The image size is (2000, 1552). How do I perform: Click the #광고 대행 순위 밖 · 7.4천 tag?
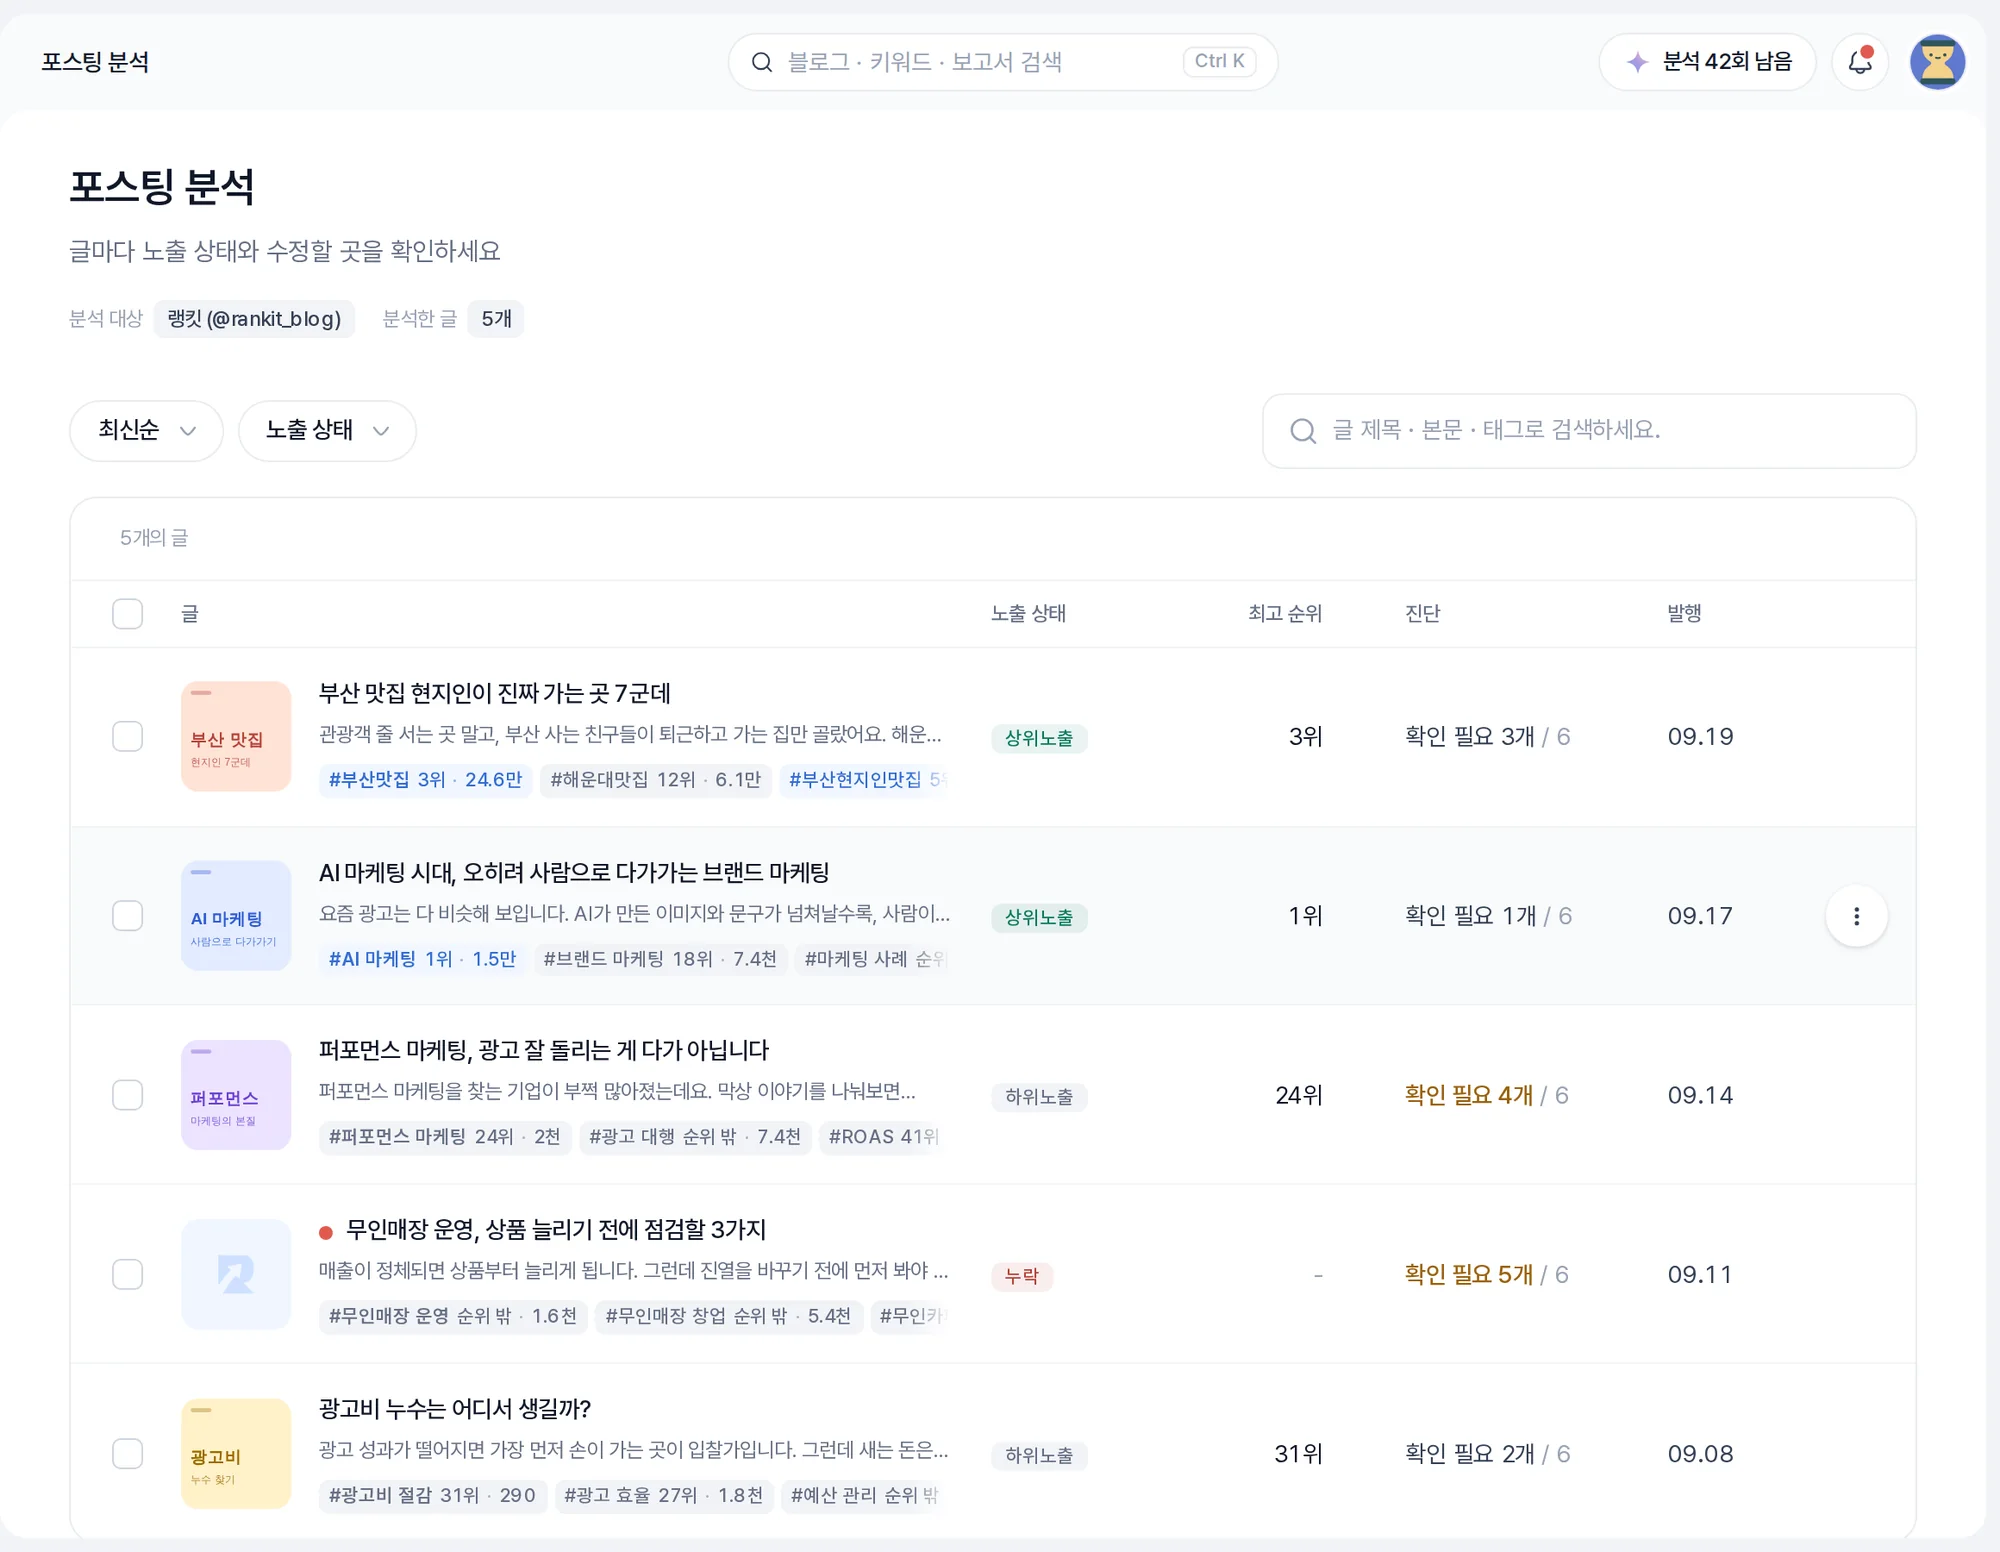pos(695,1137)
